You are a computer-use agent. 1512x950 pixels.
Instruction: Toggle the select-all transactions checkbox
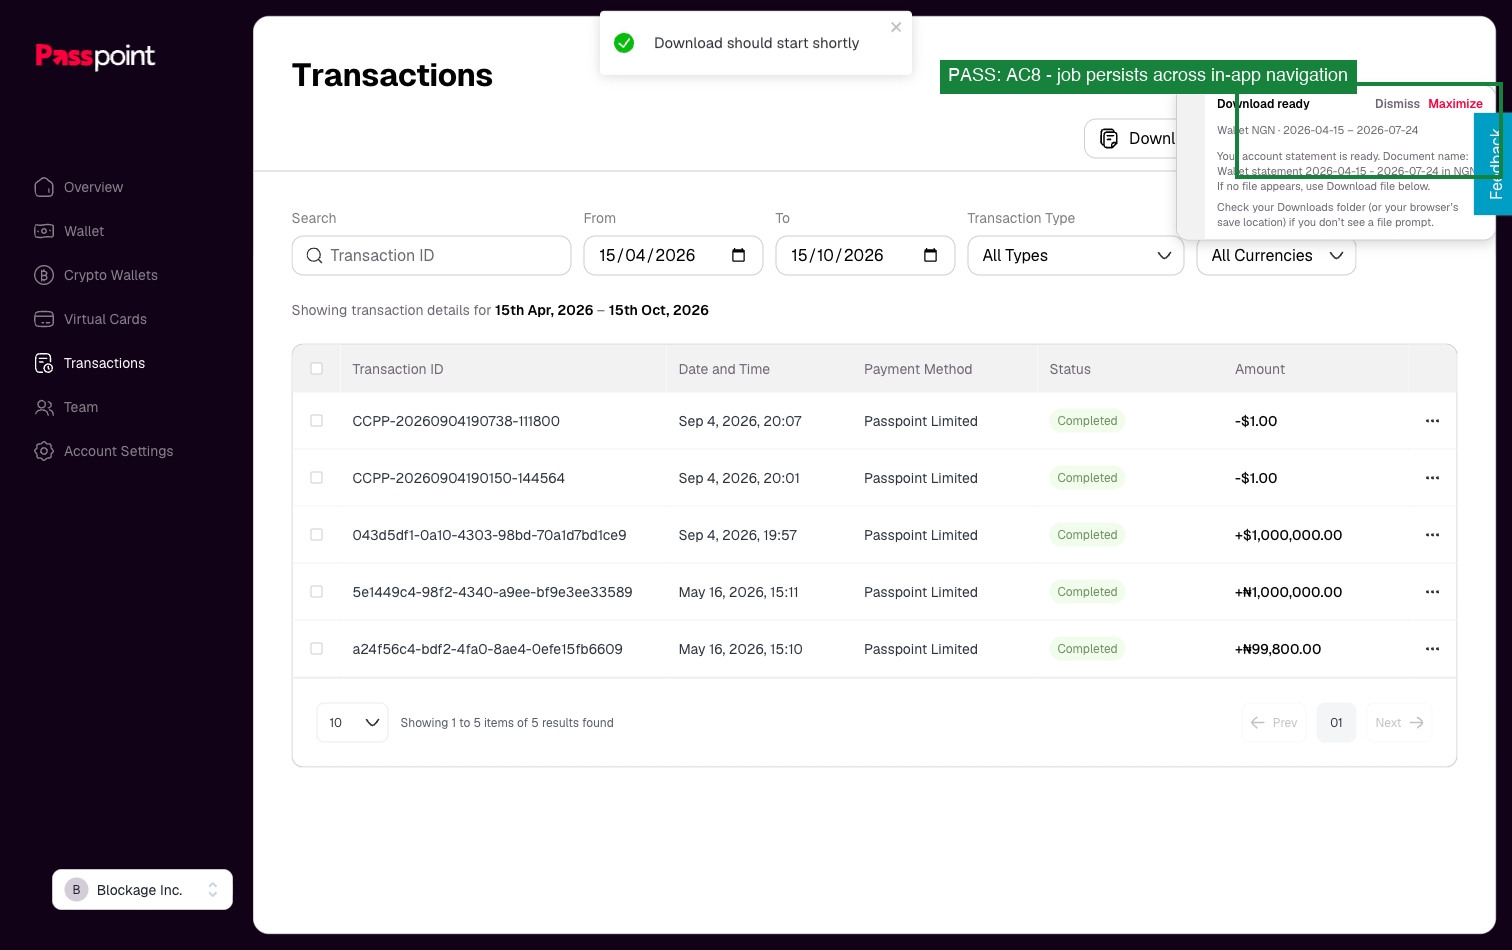(317, 369)
